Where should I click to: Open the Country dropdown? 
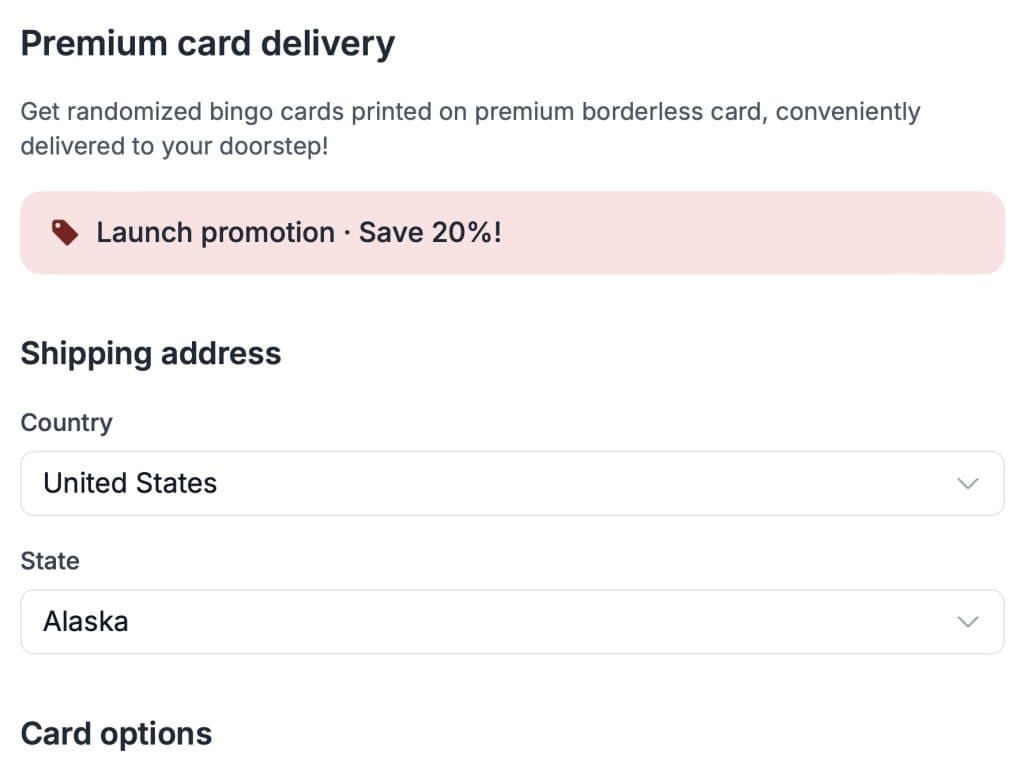512,483
